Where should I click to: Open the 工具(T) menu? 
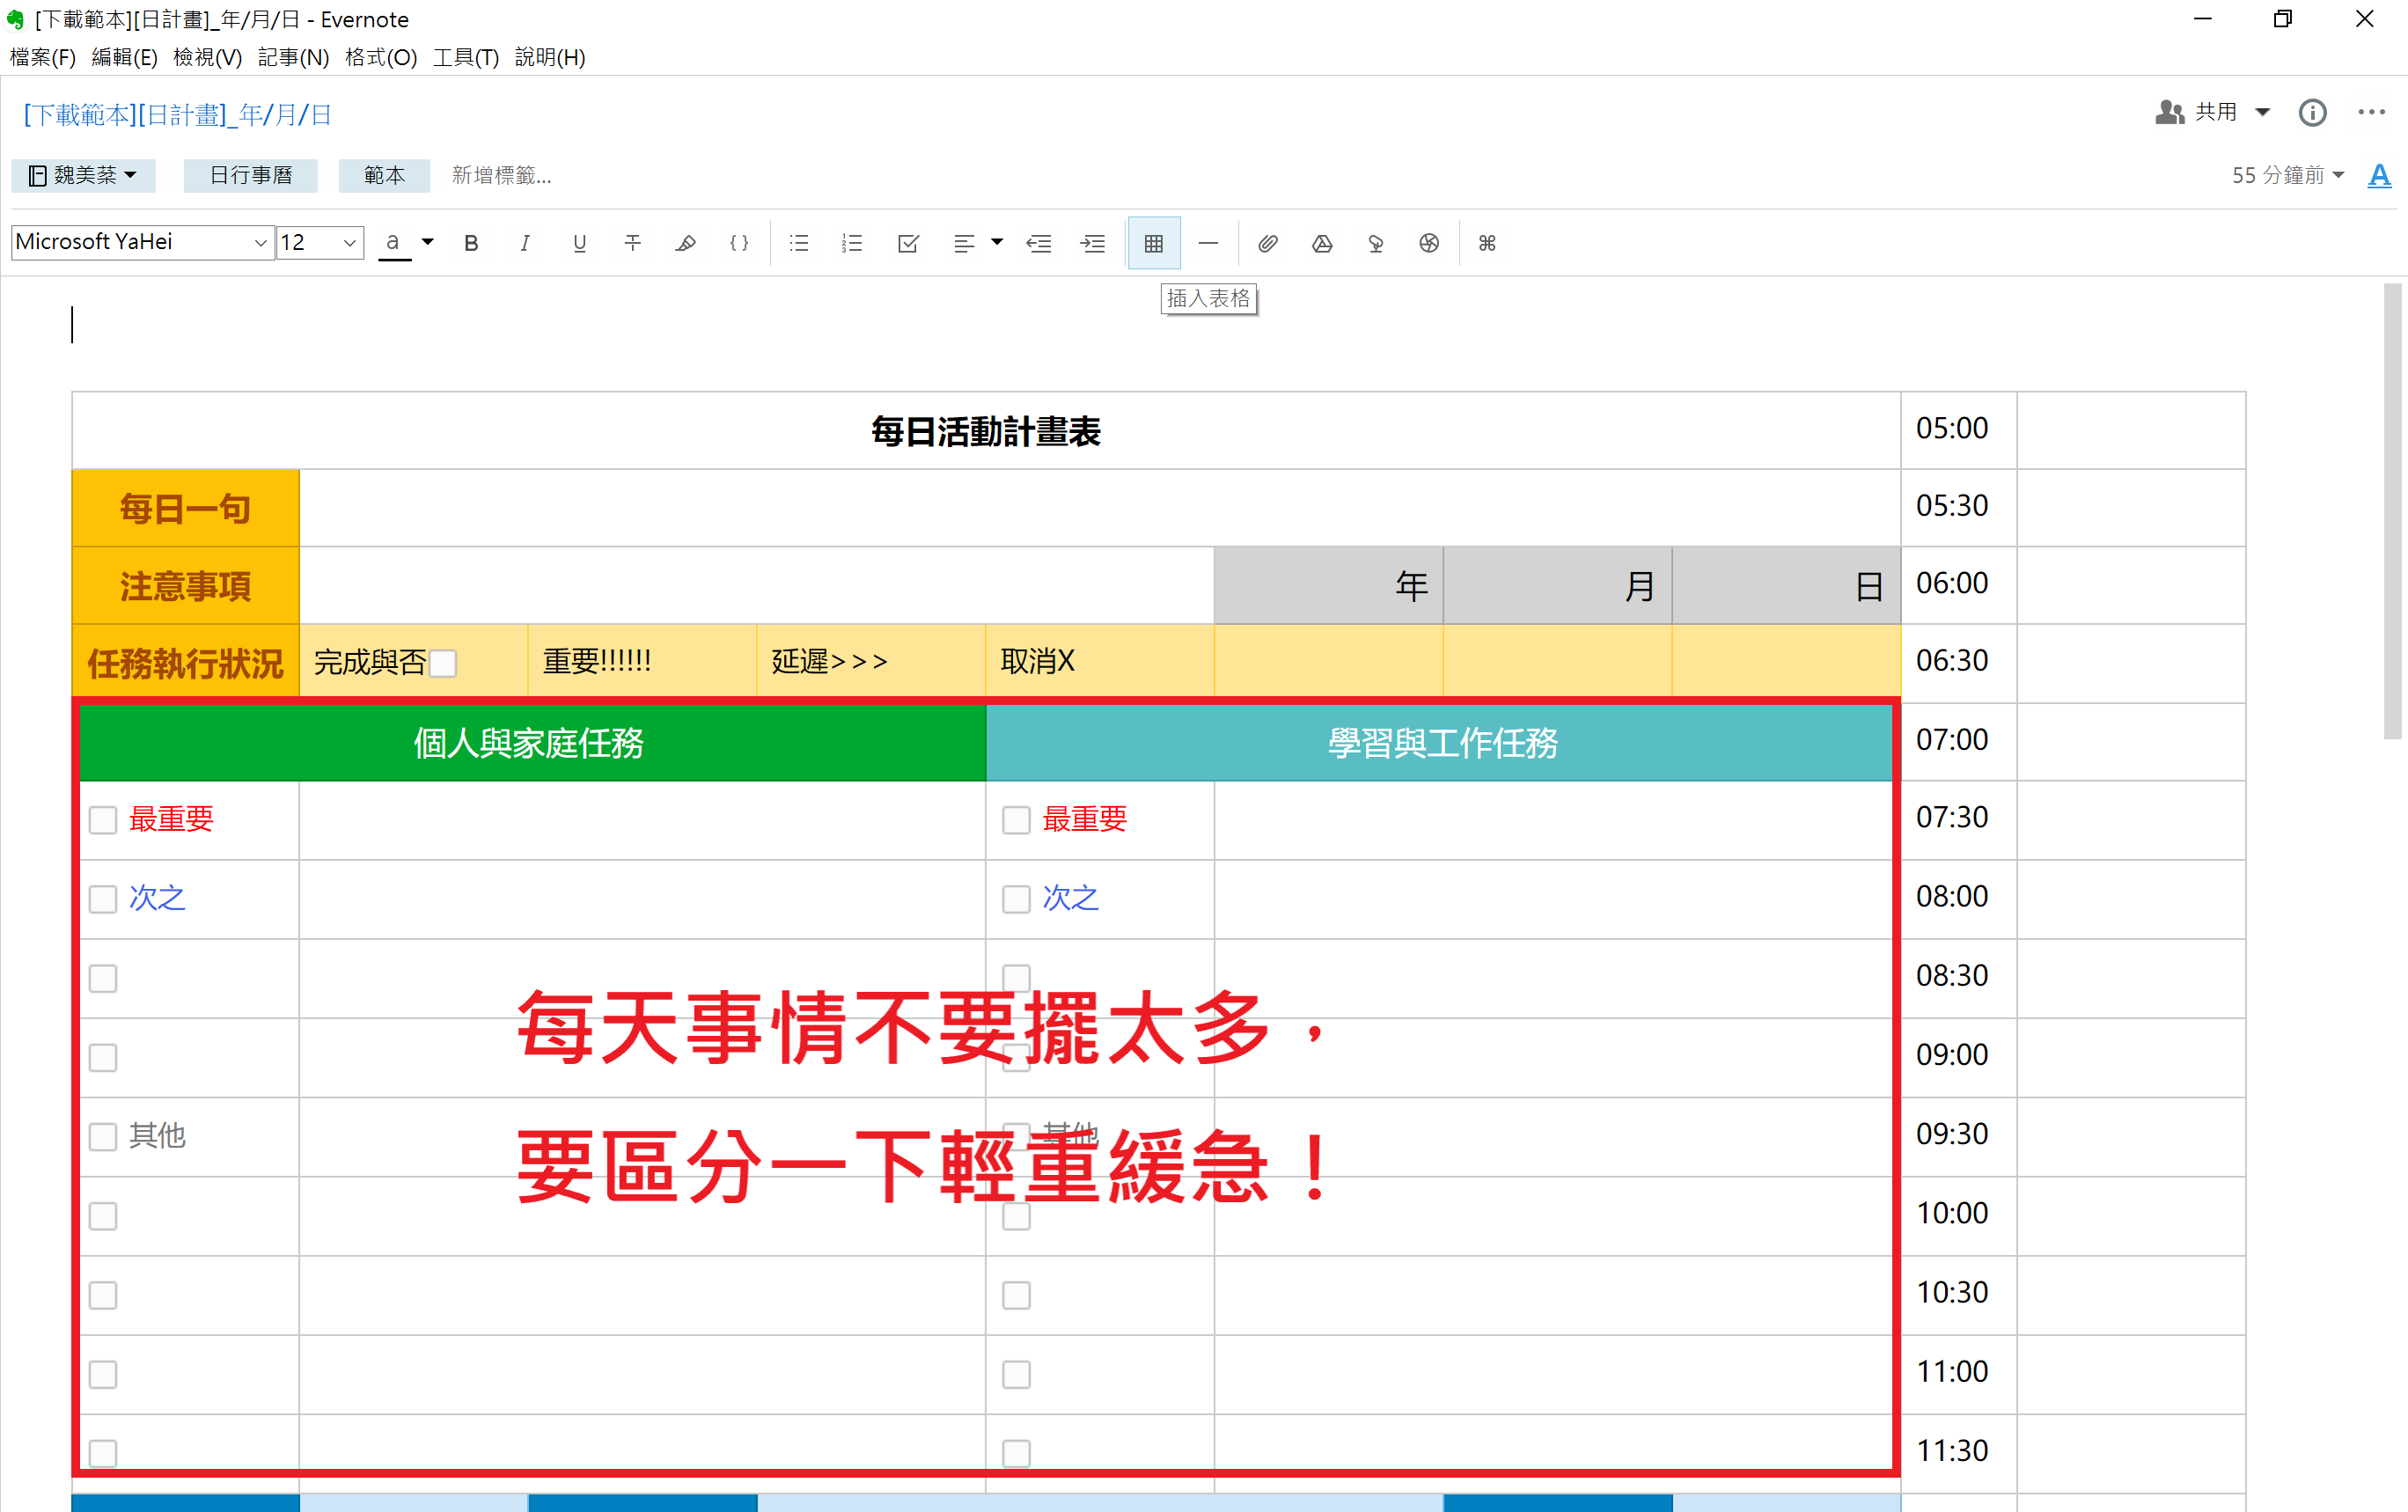[x=465, y=57]
